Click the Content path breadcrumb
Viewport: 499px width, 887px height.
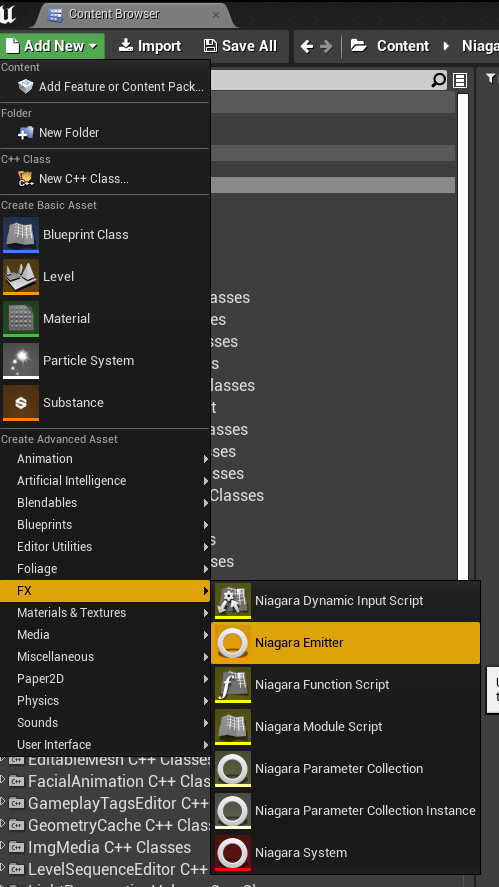[x=403, y=46]
